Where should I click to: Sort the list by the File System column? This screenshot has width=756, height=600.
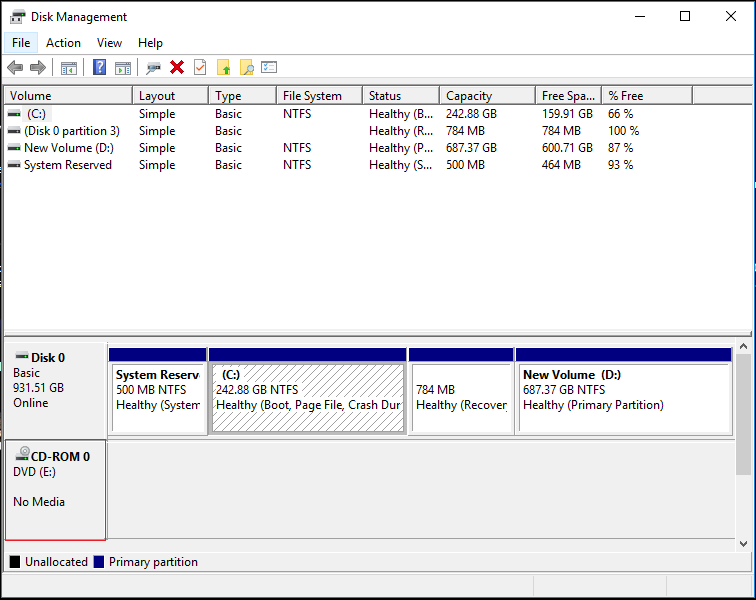click(x=318, y=96)
